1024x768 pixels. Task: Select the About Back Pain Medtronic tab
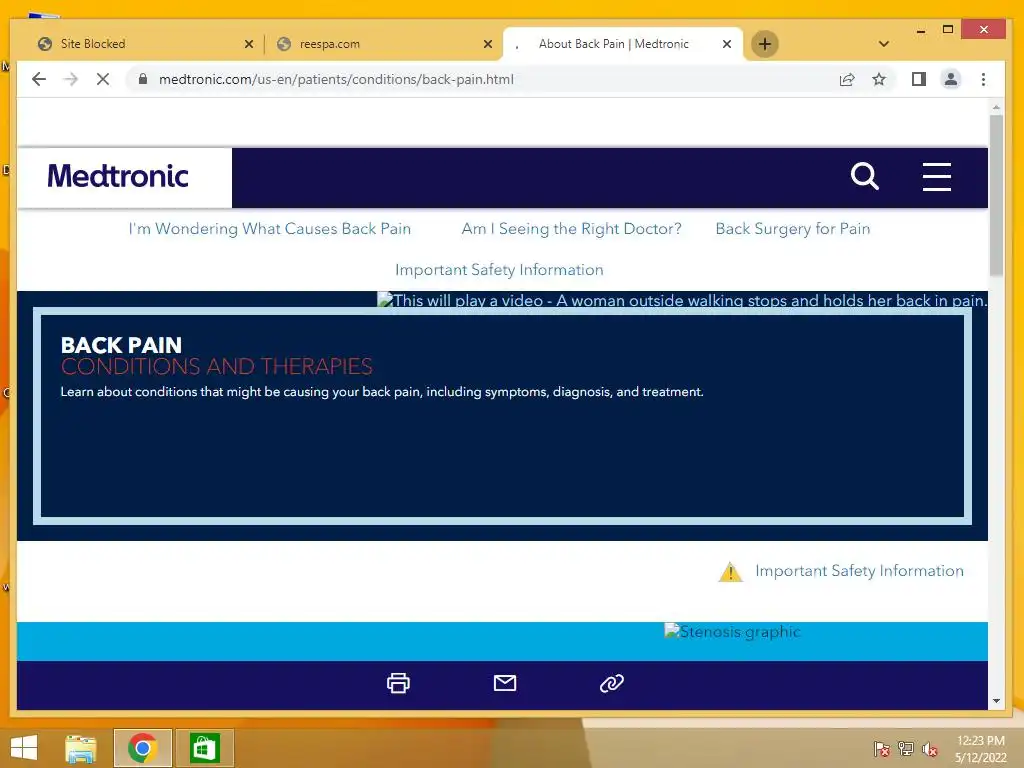[x=623, y=44]
